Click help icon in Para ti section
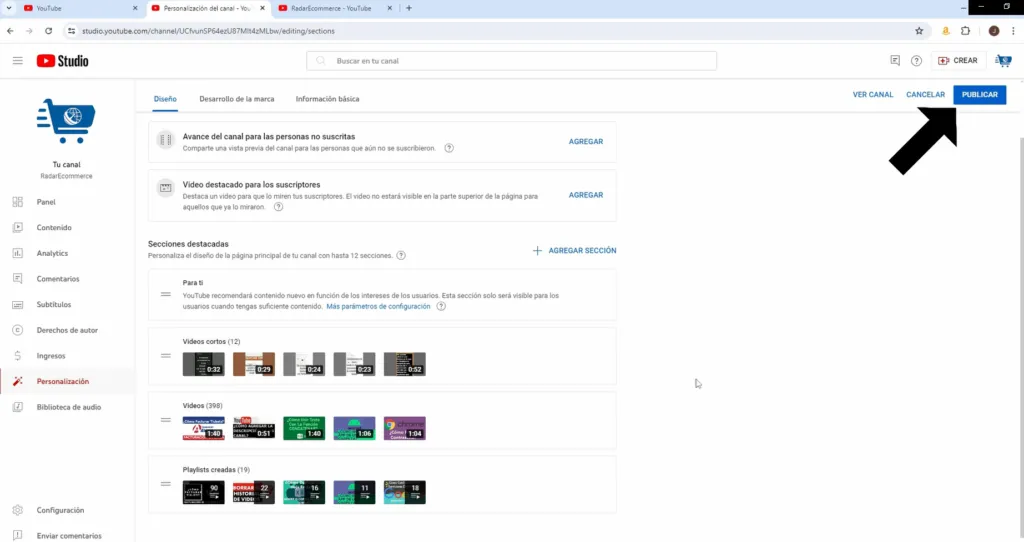Viewport: 1024px width, 542px height. click(441, 306)
